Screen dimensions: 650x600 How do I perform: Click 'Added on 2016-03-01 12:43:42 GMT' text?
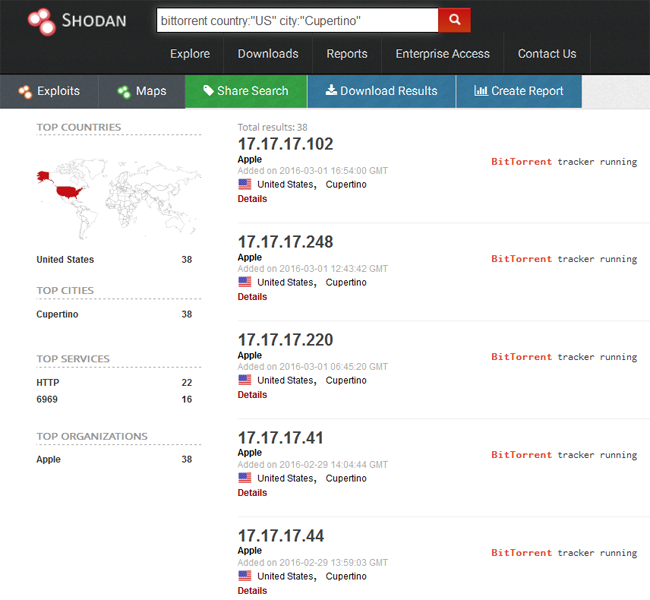coord(313,269)
